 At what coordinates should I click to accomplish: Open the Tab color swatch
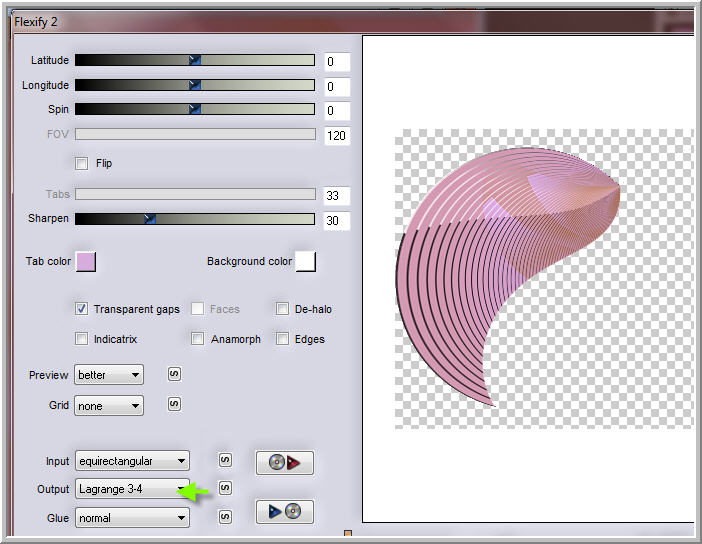(86, 261)
